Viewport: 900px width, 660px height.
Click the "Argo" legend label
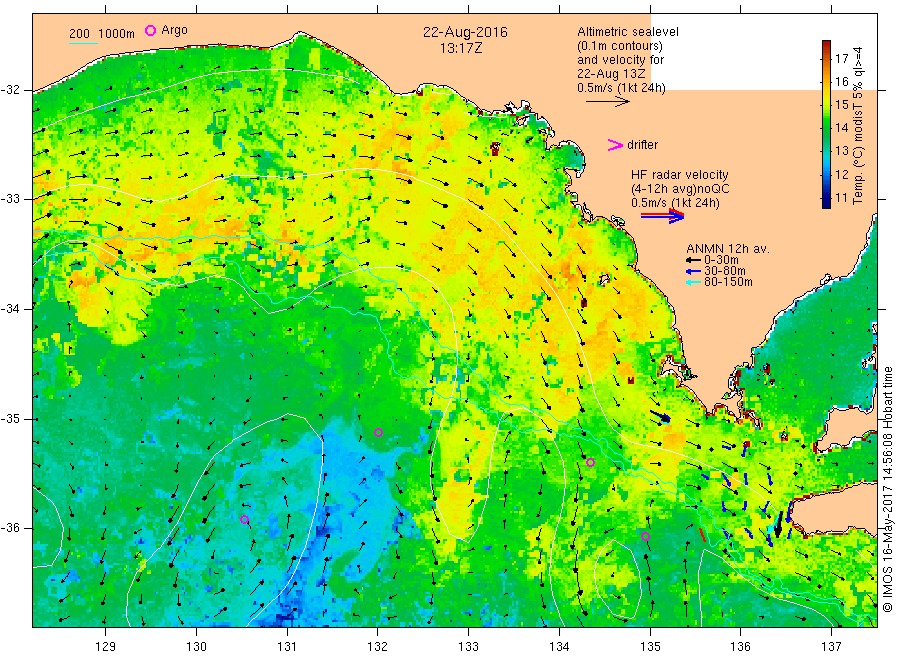[x=174, y=30]
